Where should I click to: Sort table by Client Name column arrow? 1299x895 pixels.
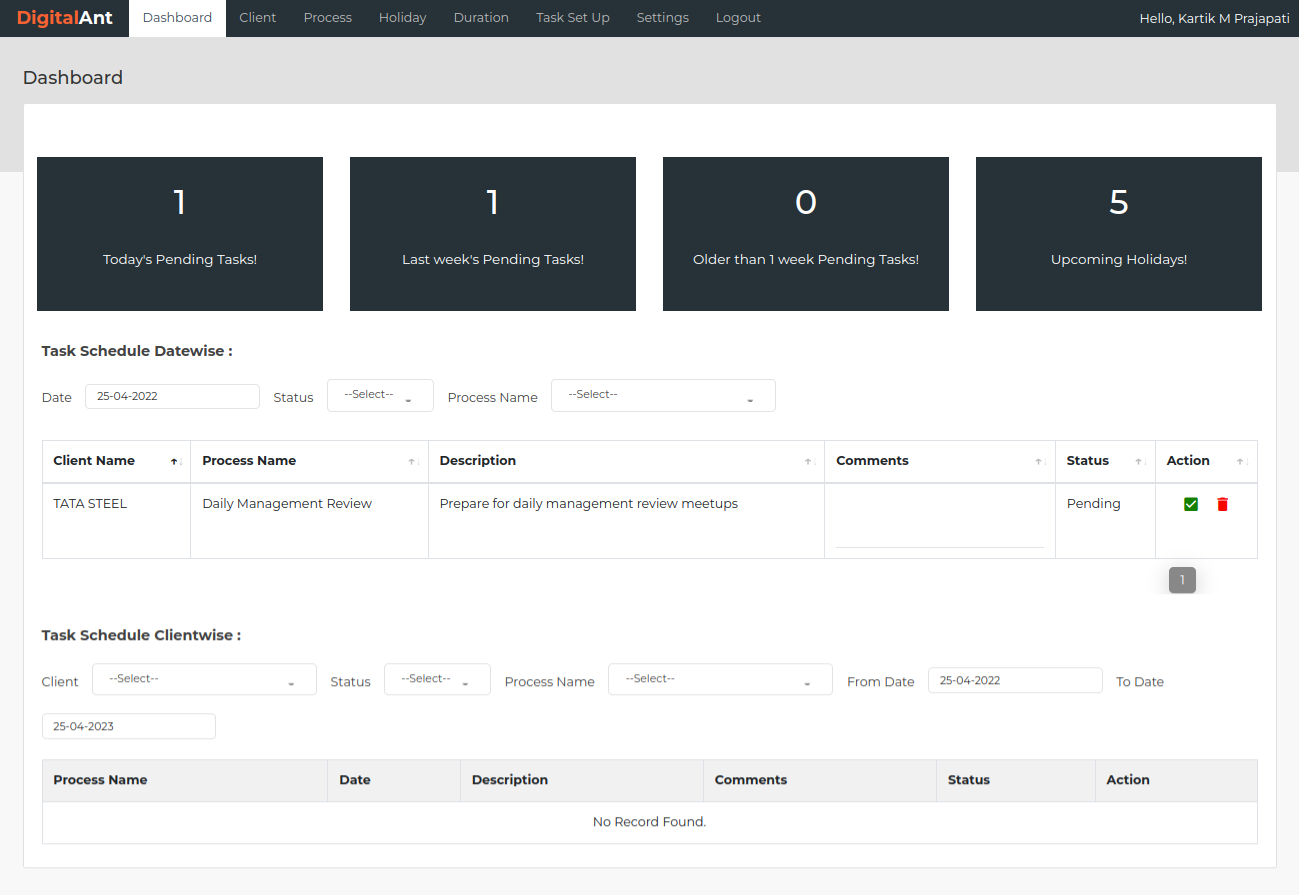pyautogui.click(x=175, y=461)
